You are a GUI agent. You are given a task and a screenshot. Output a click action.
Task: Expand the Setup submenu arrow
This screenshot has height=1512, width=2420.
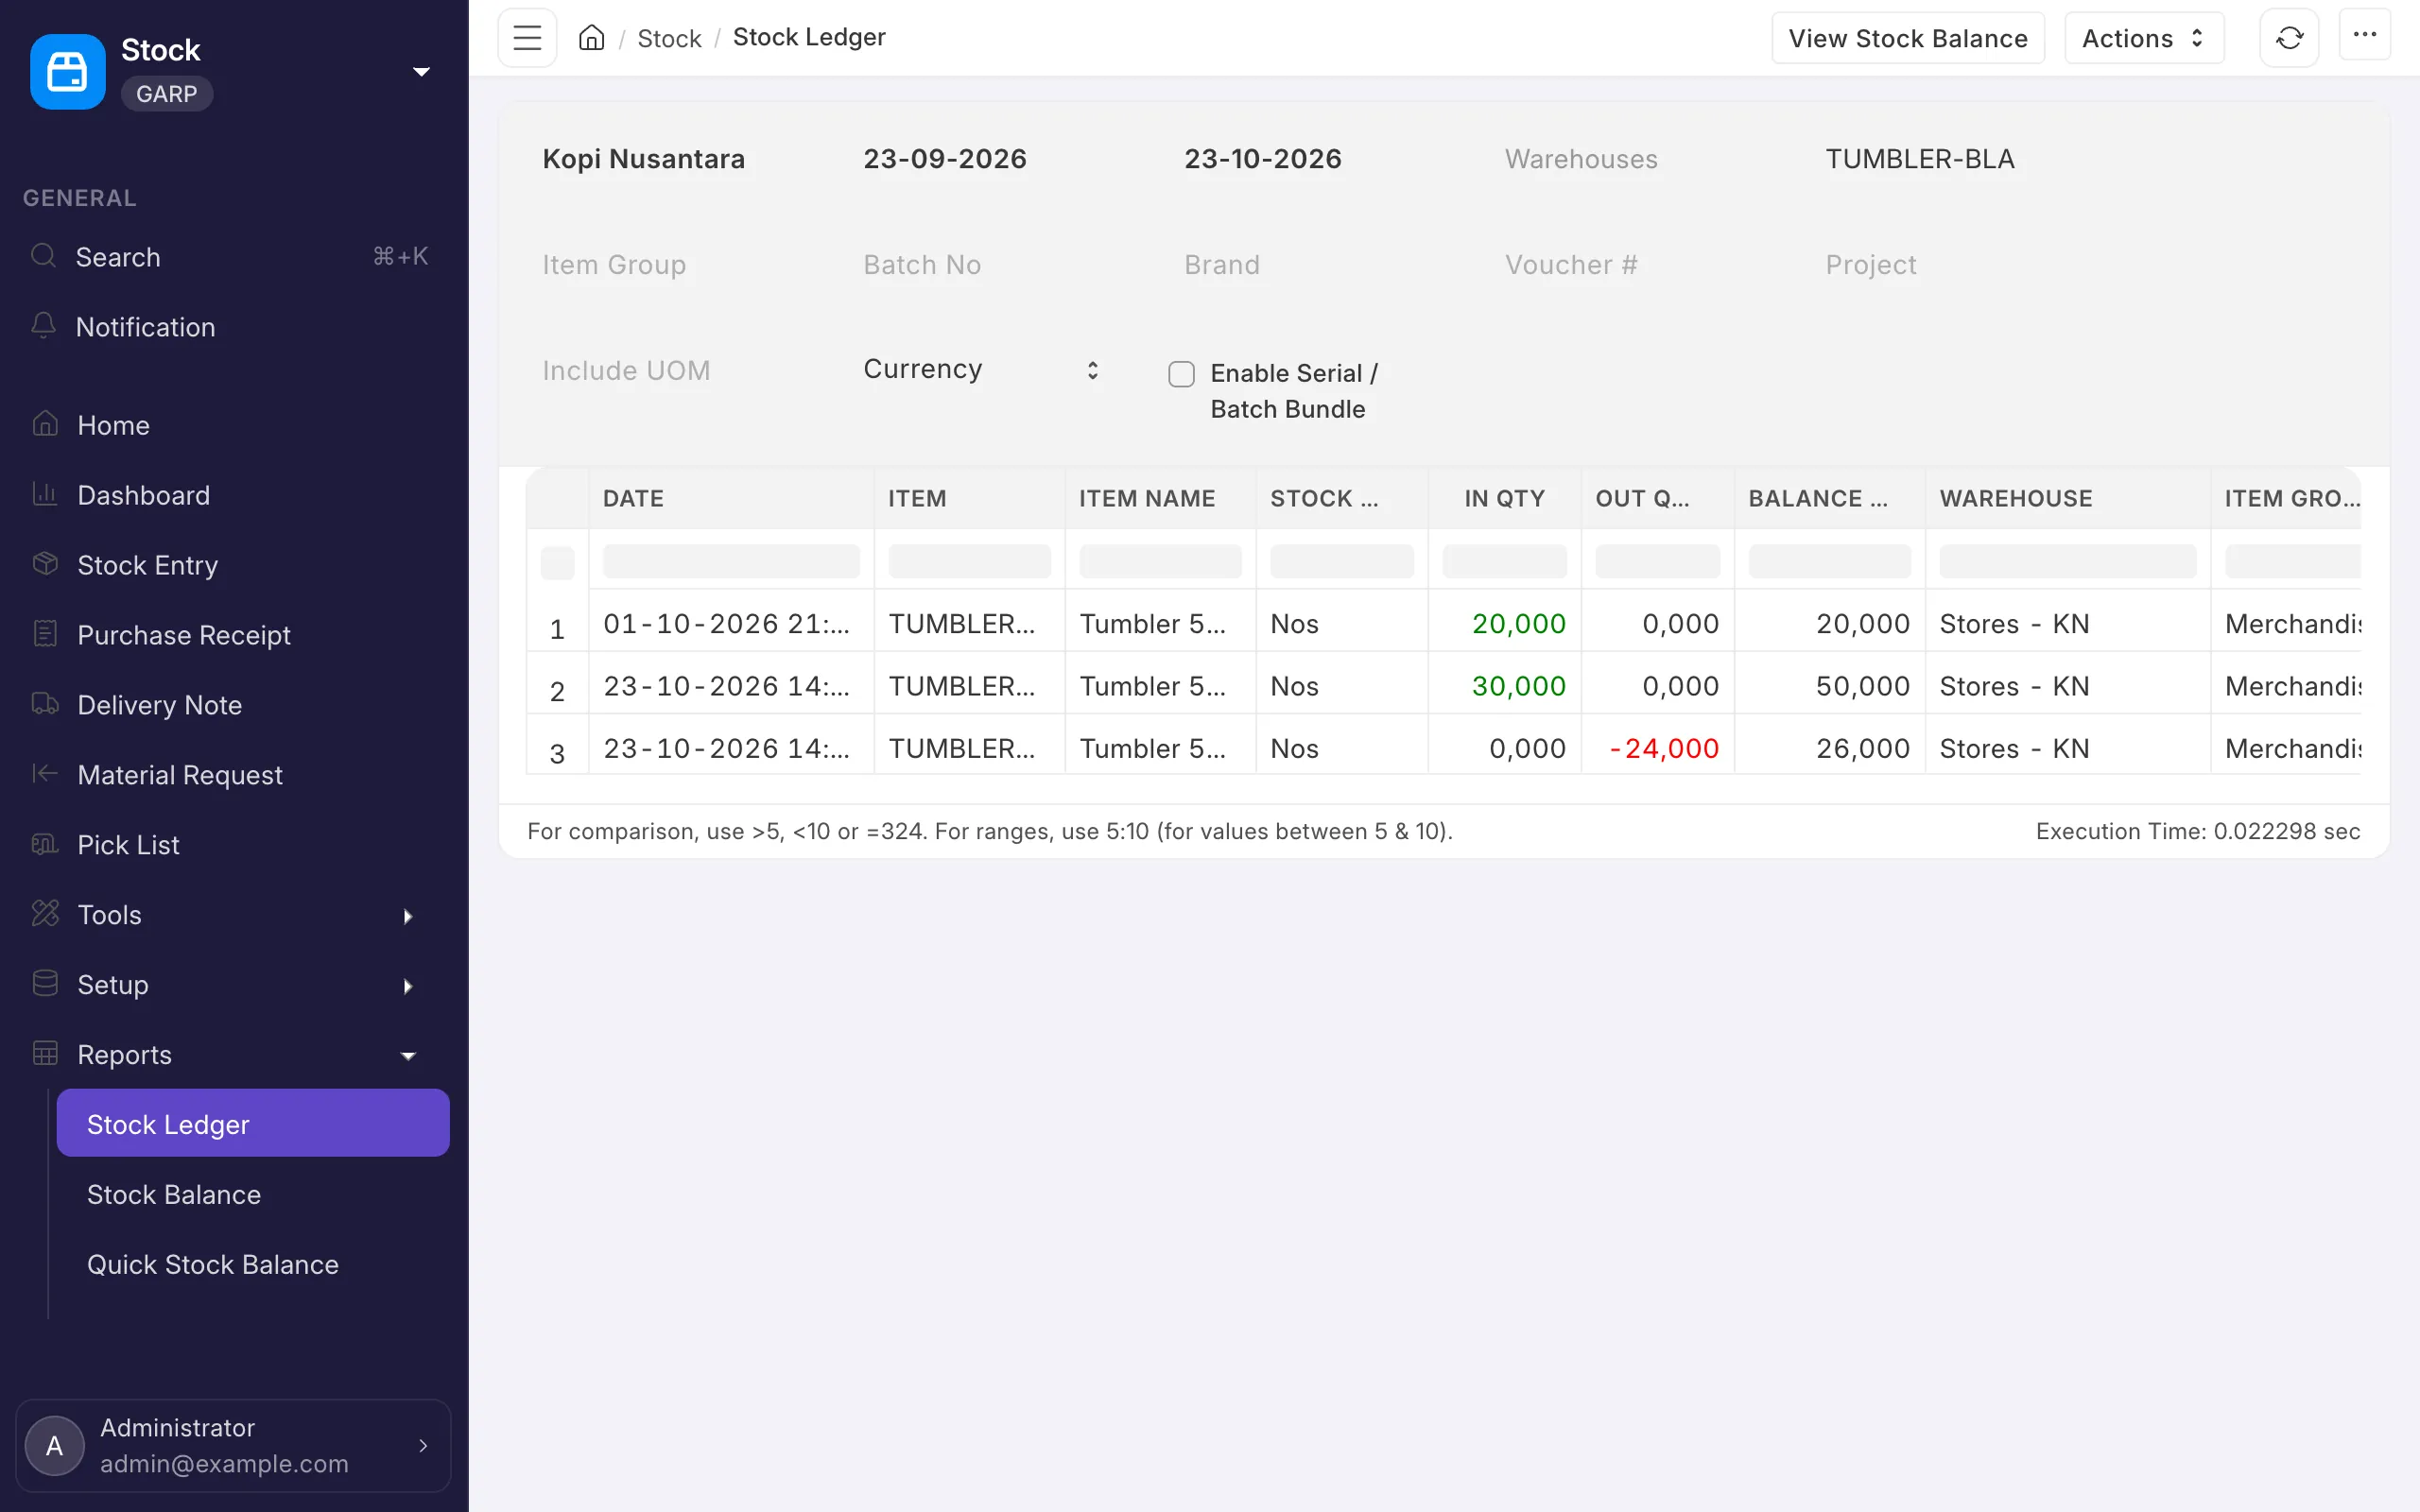(407, 986)
